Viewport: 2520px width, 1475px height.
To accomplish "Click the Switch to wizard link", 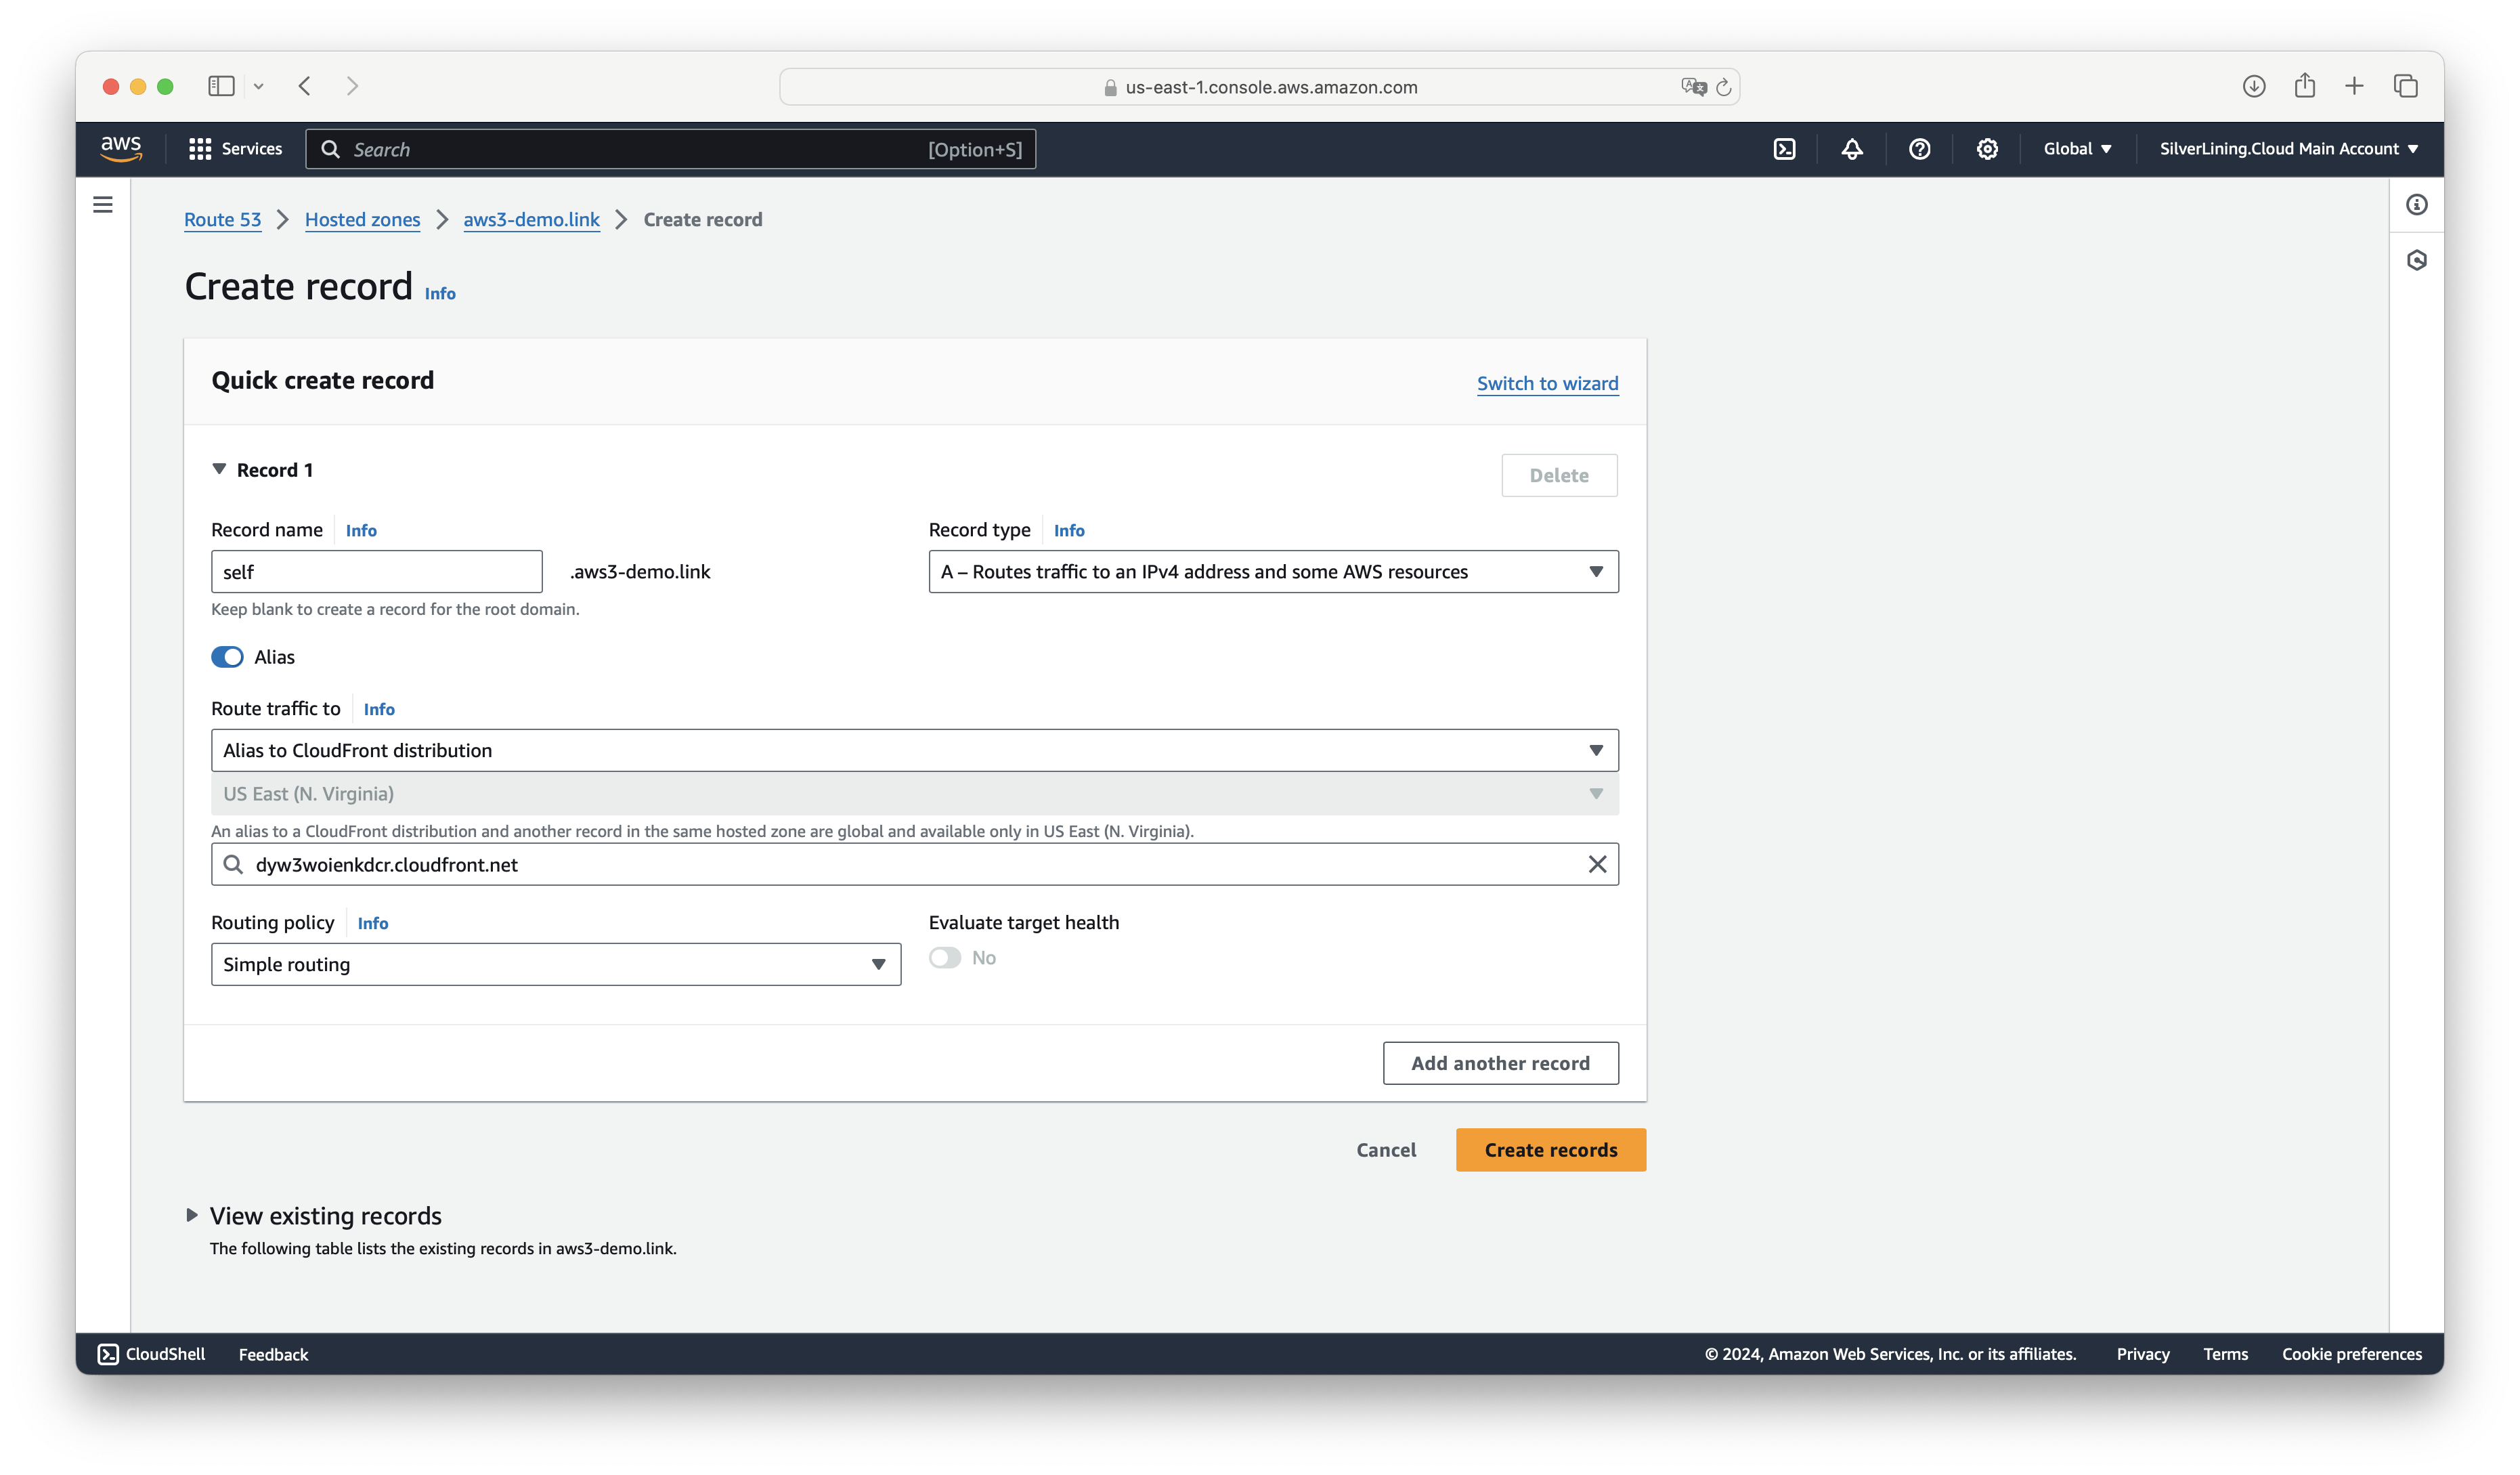I will pyautogui.click(x=1547, y=383).
